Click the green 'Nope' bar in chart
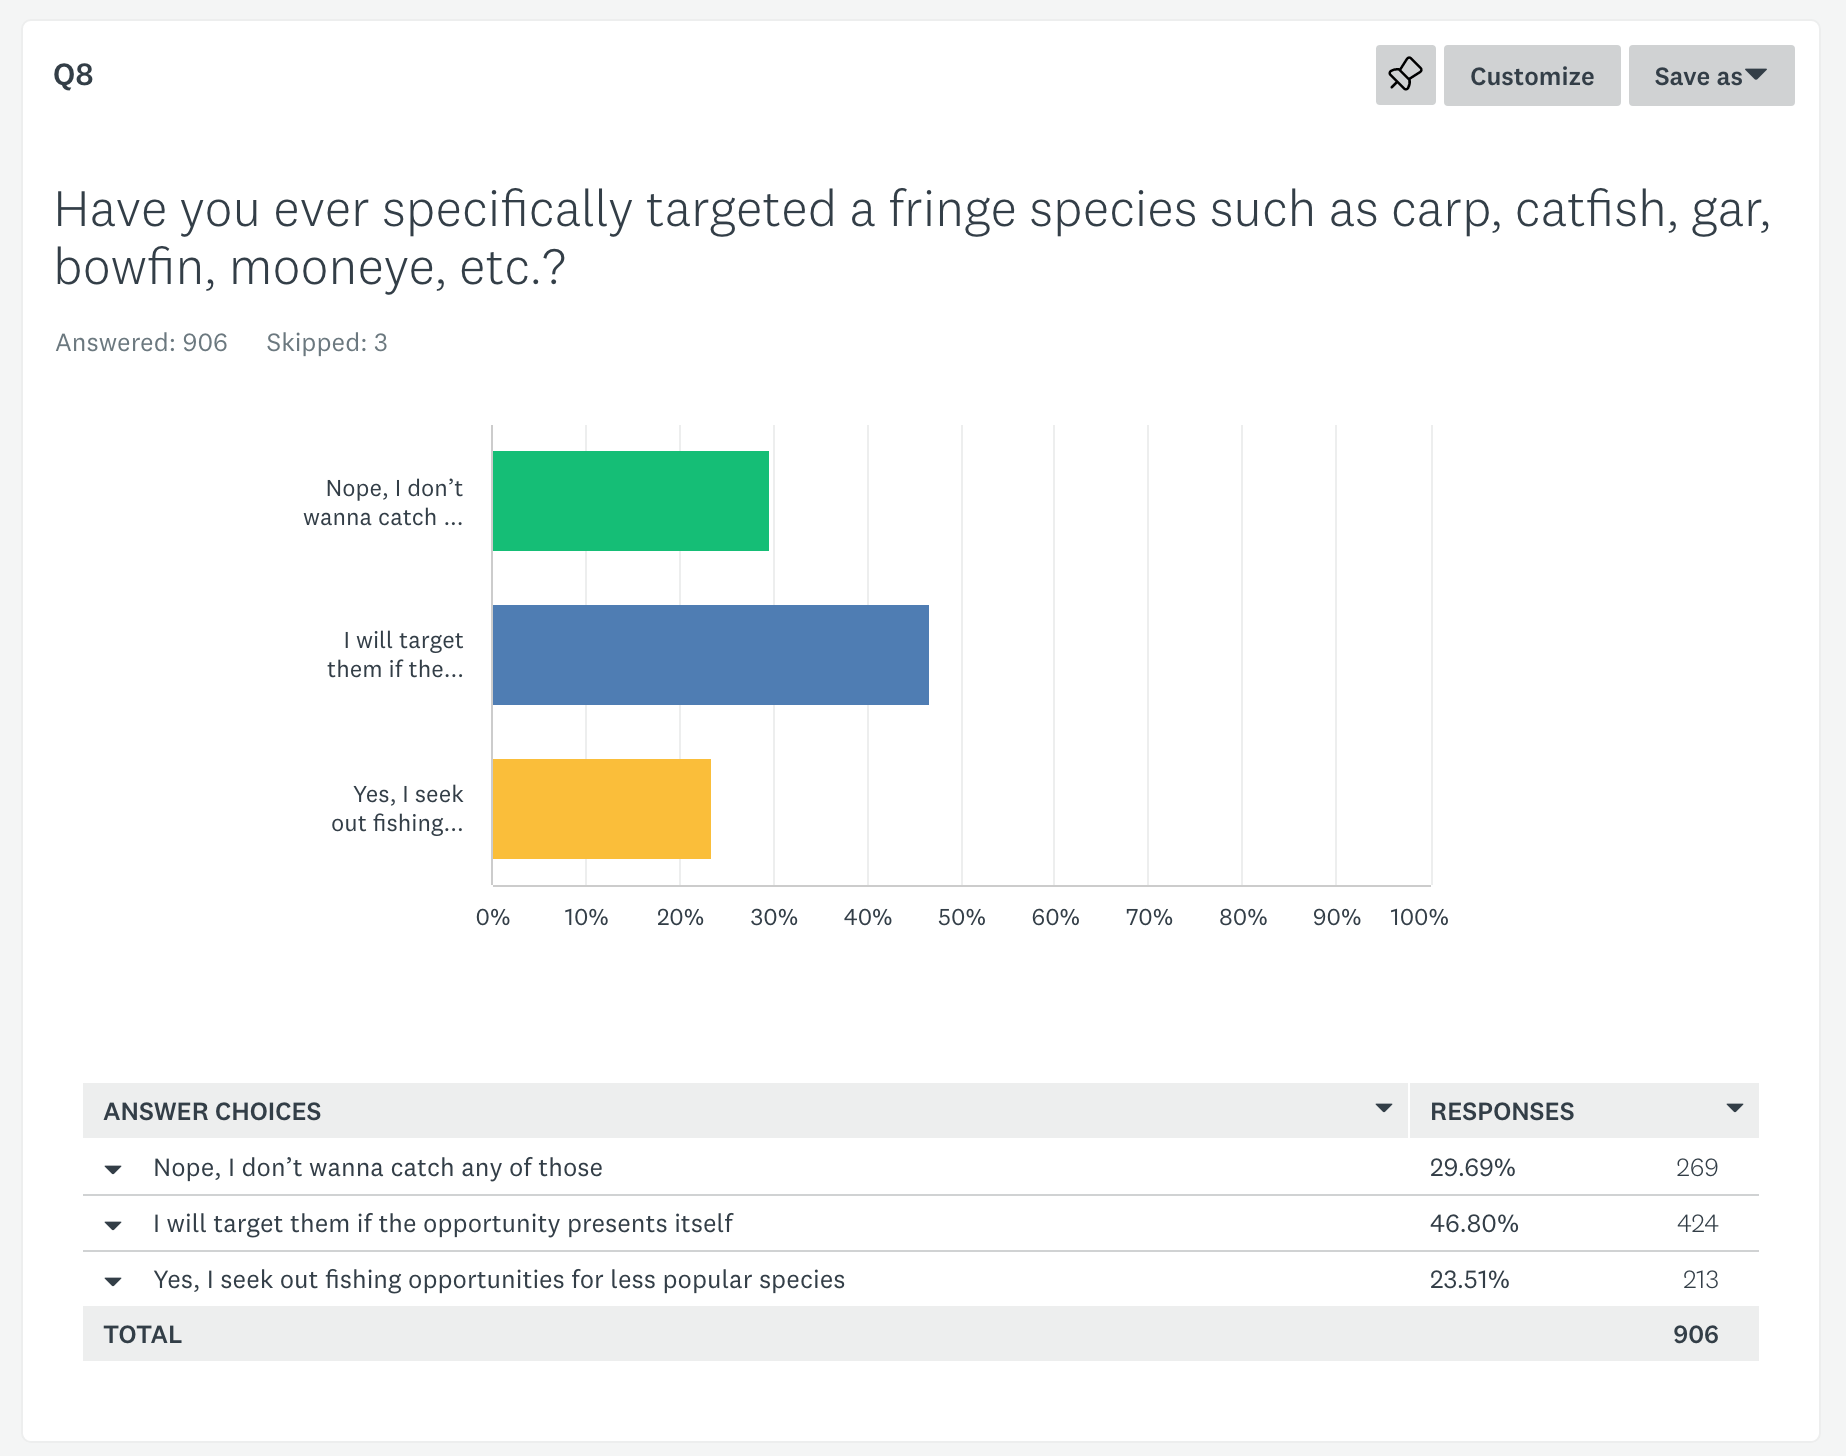The height and width of the screenshot is (1456, 1846). click(631, 501)
